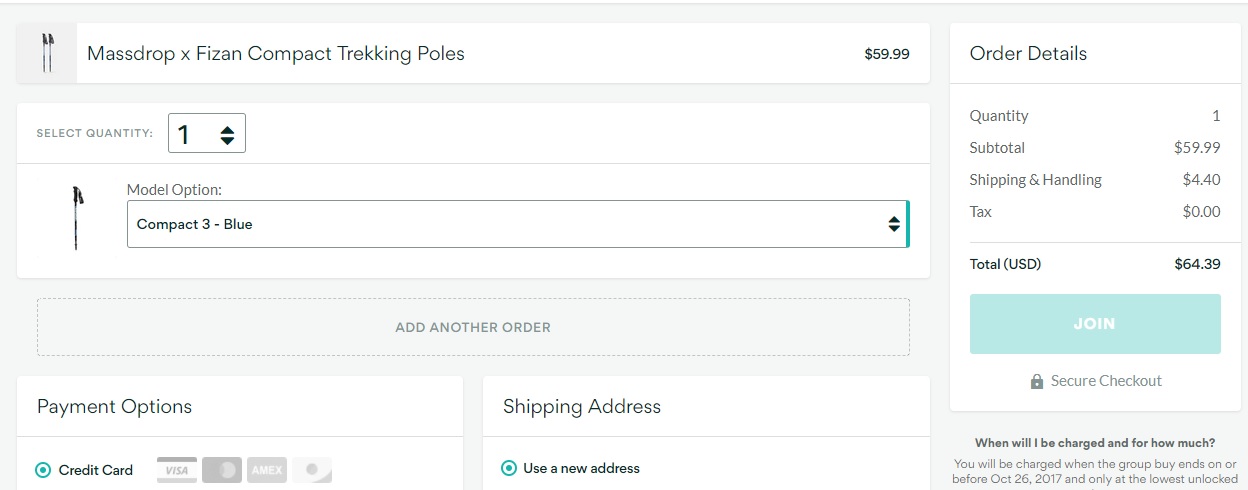Click the Compact 3 Blue pole image
Viewport: 1248px width, 490px height.
click(x=77, y=217)
